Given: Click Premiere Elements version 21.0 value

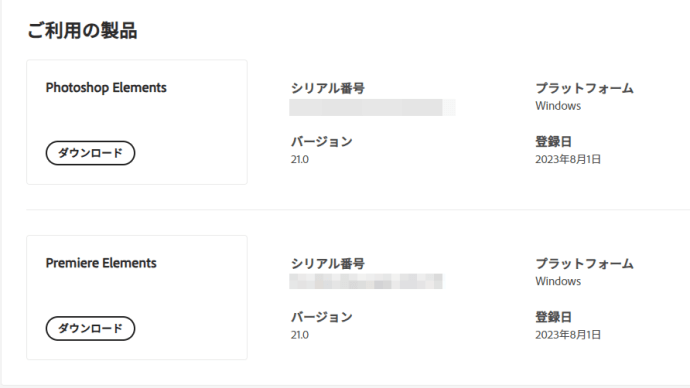Looking at the screenshot, I should point(300,335).
